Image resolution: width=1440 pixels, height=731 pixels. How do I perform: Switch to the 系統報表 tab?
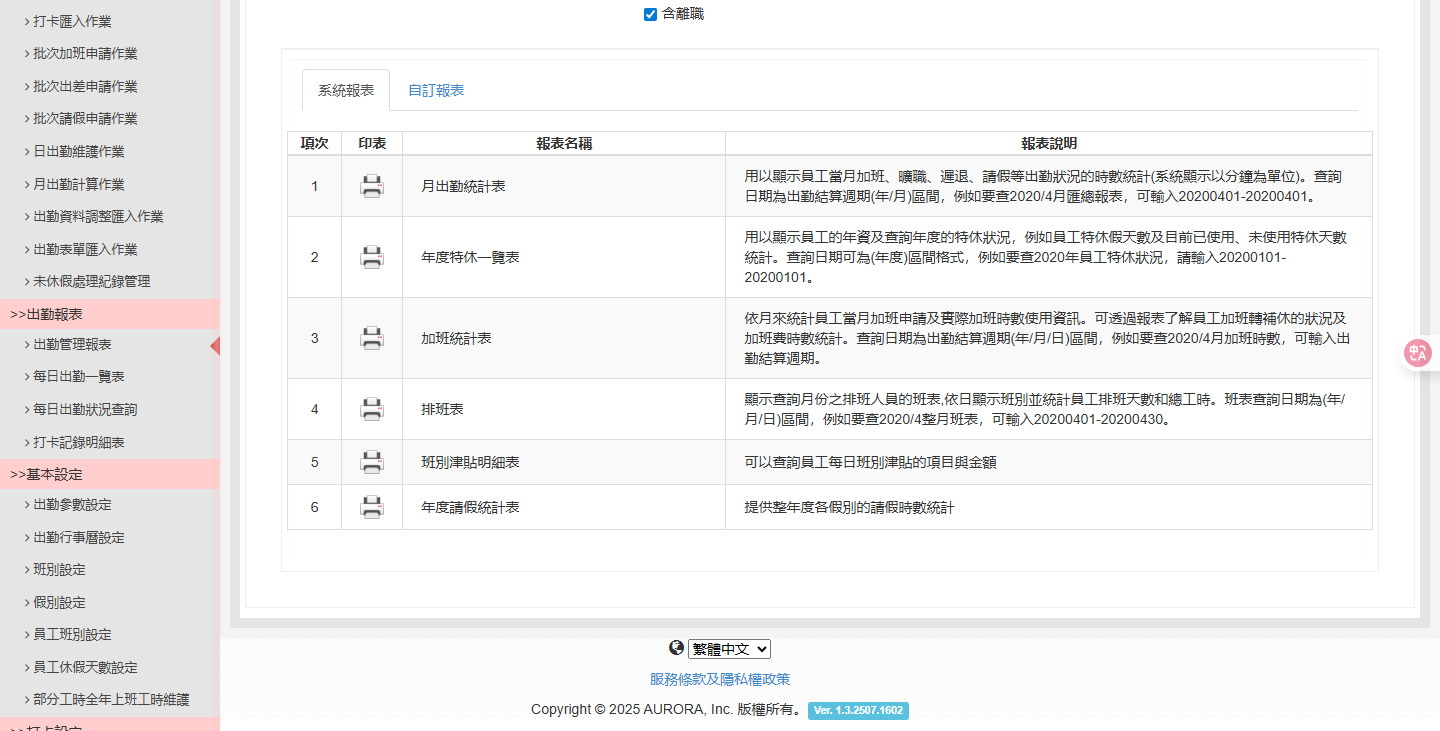pyautogui.click(x=346, y=90)
